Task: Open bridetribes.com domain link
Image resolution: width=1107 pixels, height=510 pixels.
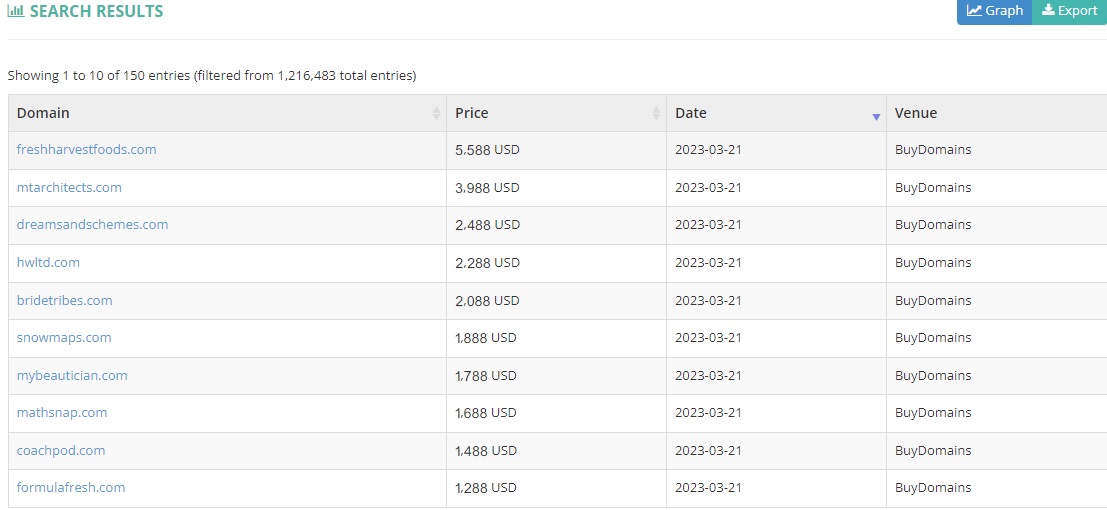Action: 64,300
